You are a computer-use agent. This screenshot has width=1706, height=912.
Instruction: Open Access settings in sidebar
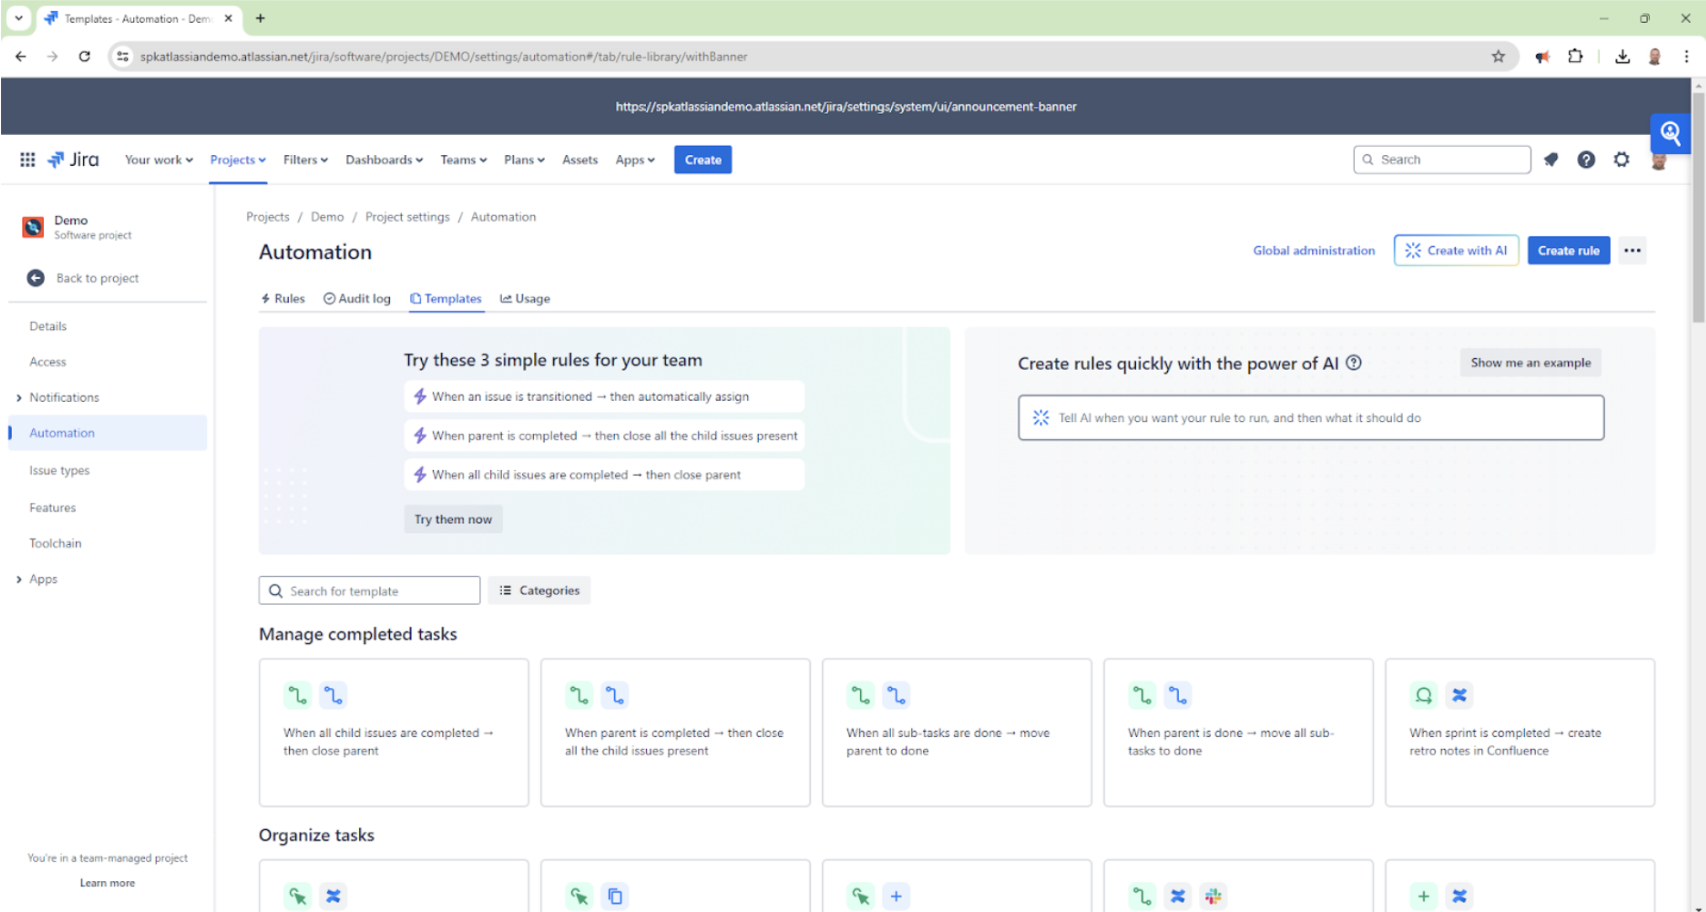coord(48,362)
